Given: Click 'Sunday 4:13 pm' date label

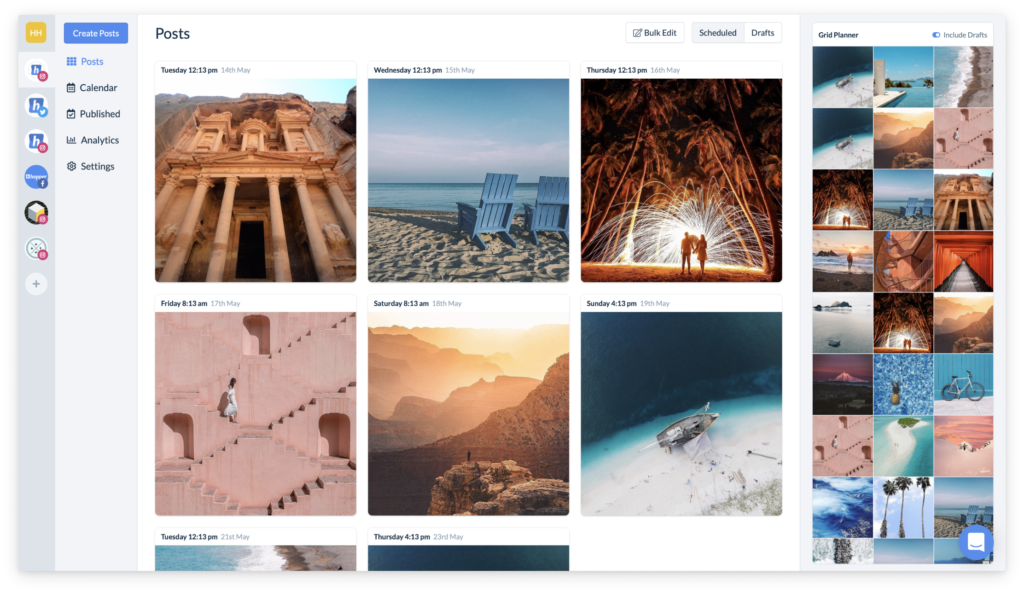Looking at the screenshot, I should [x=611, y=303].
